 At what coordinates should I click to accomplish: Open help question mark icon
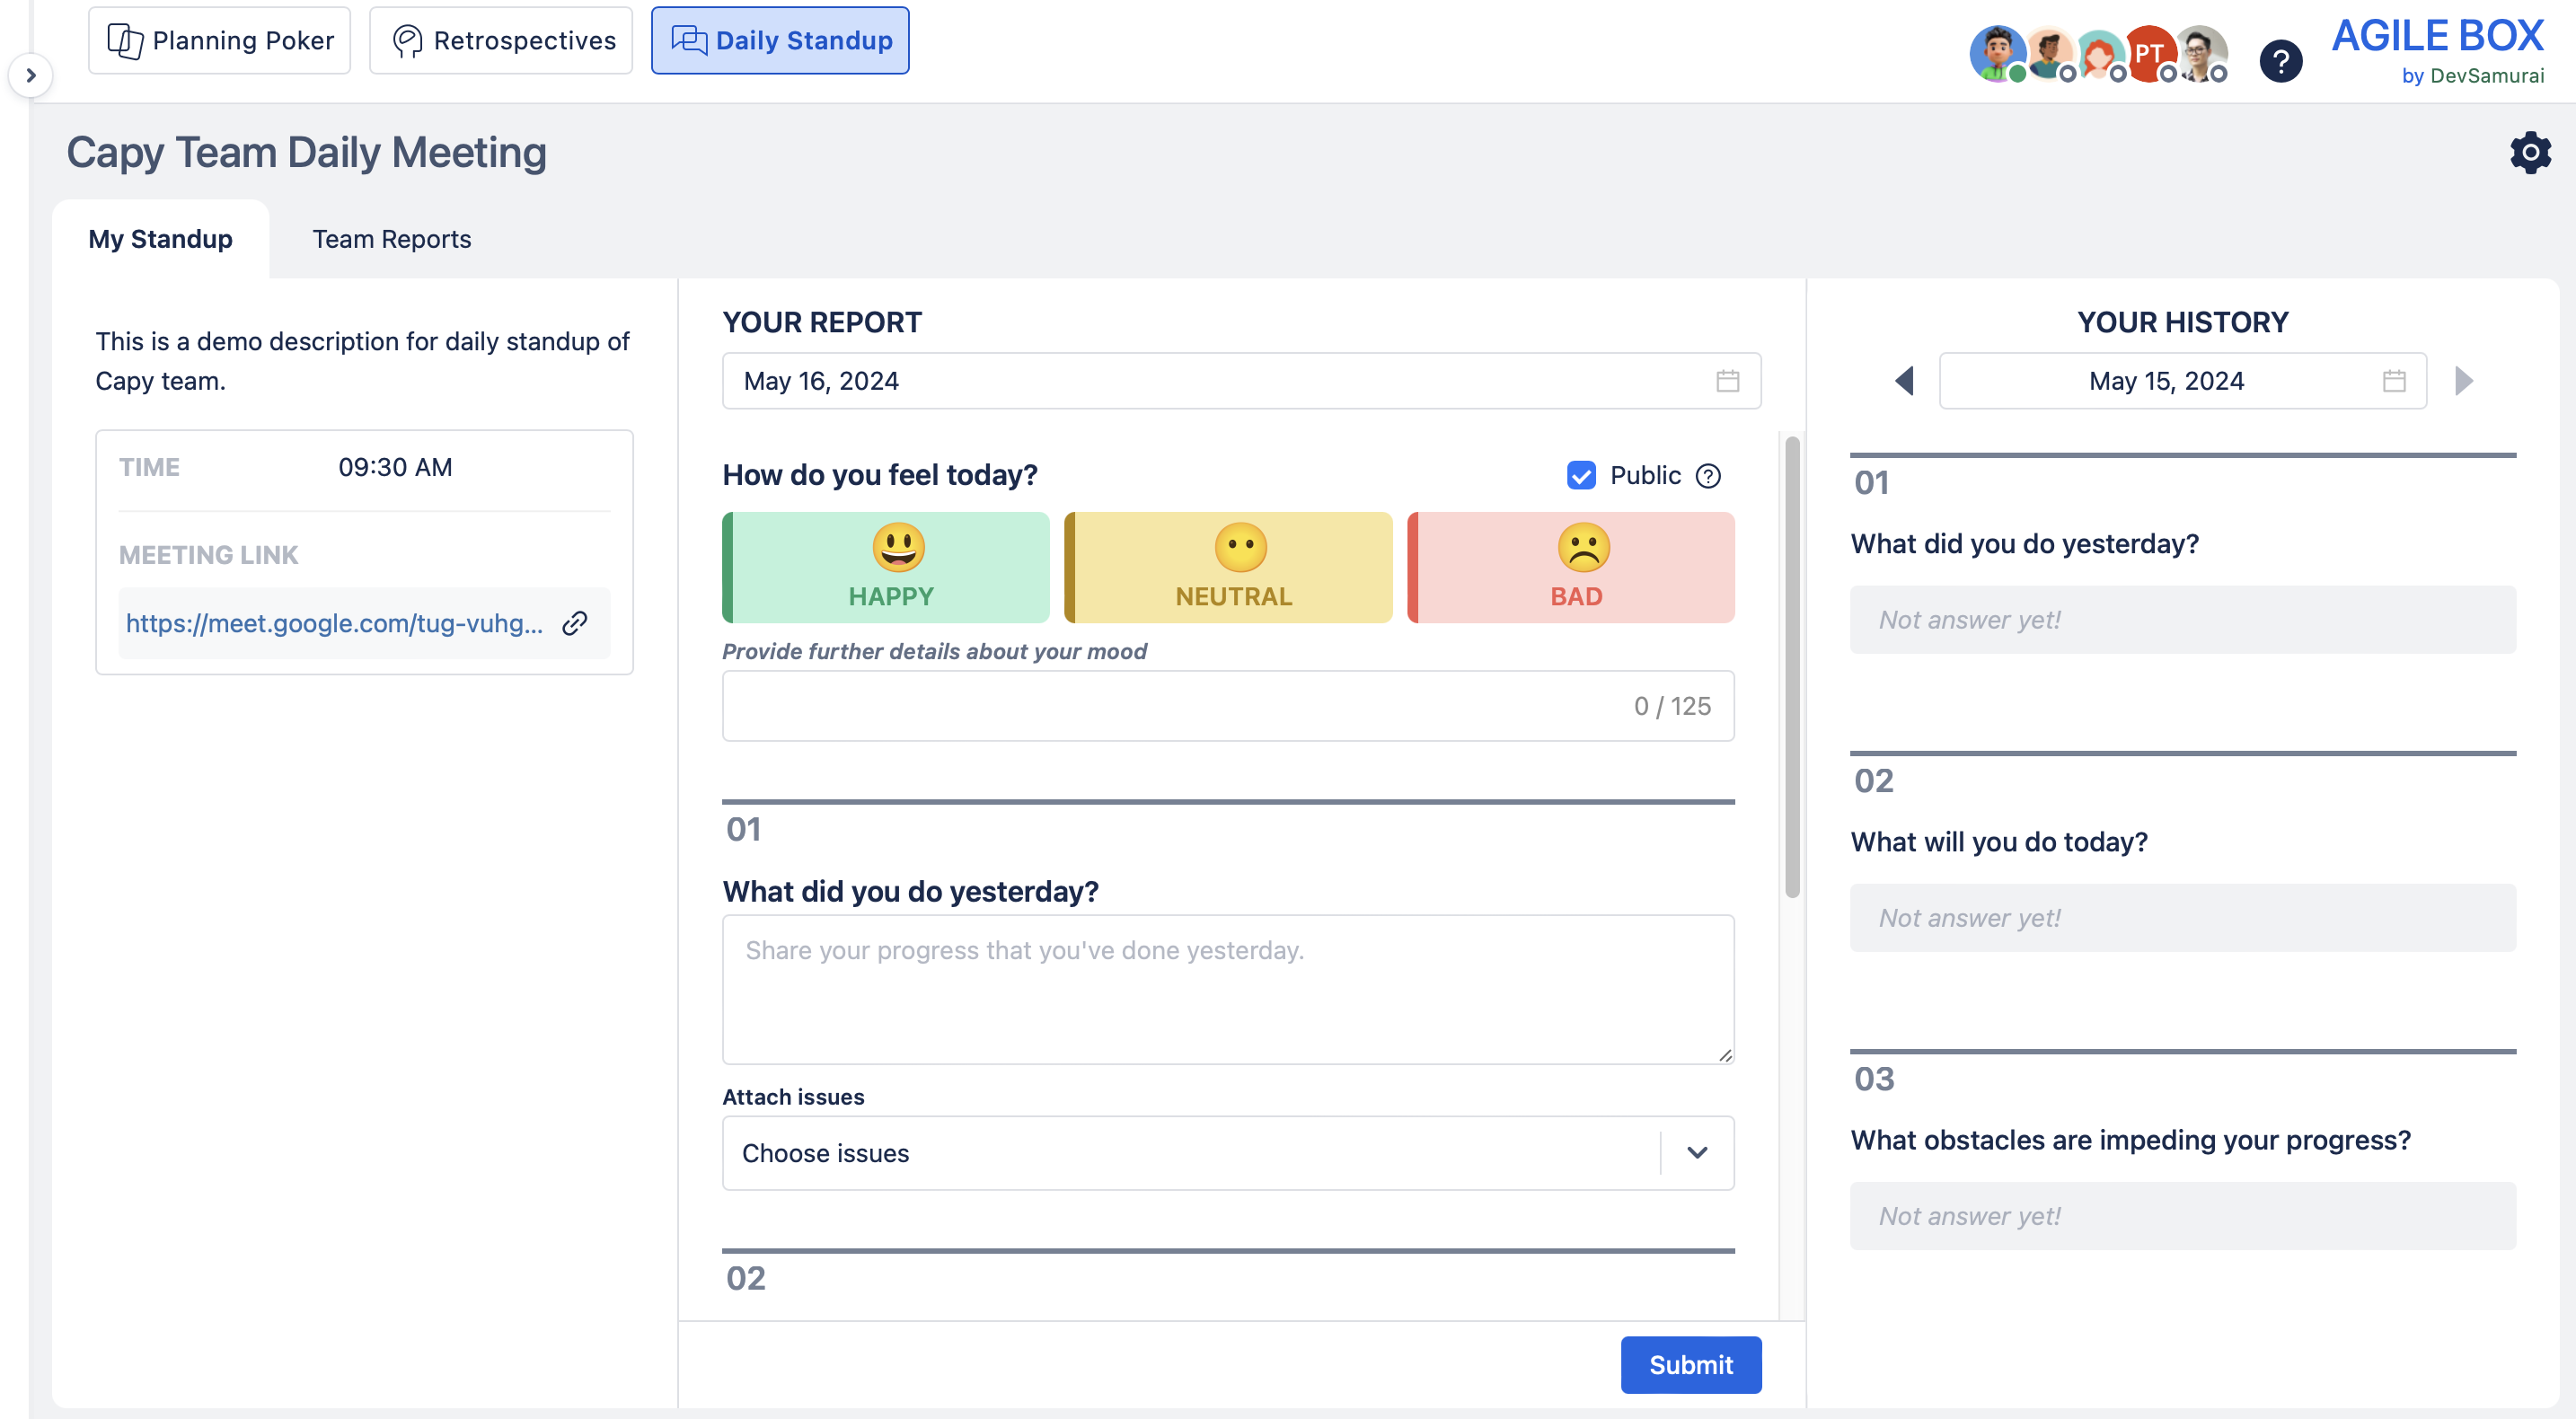pyautogui.click(x=2281, y=61)
